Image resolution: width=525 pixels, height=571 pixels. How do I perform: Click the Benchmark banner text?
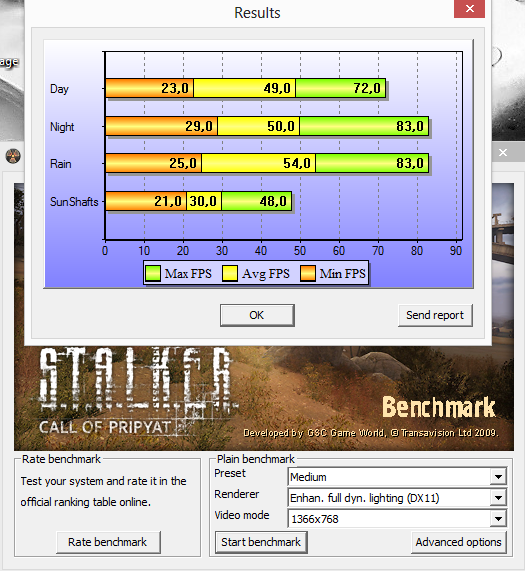pos(439,407)
